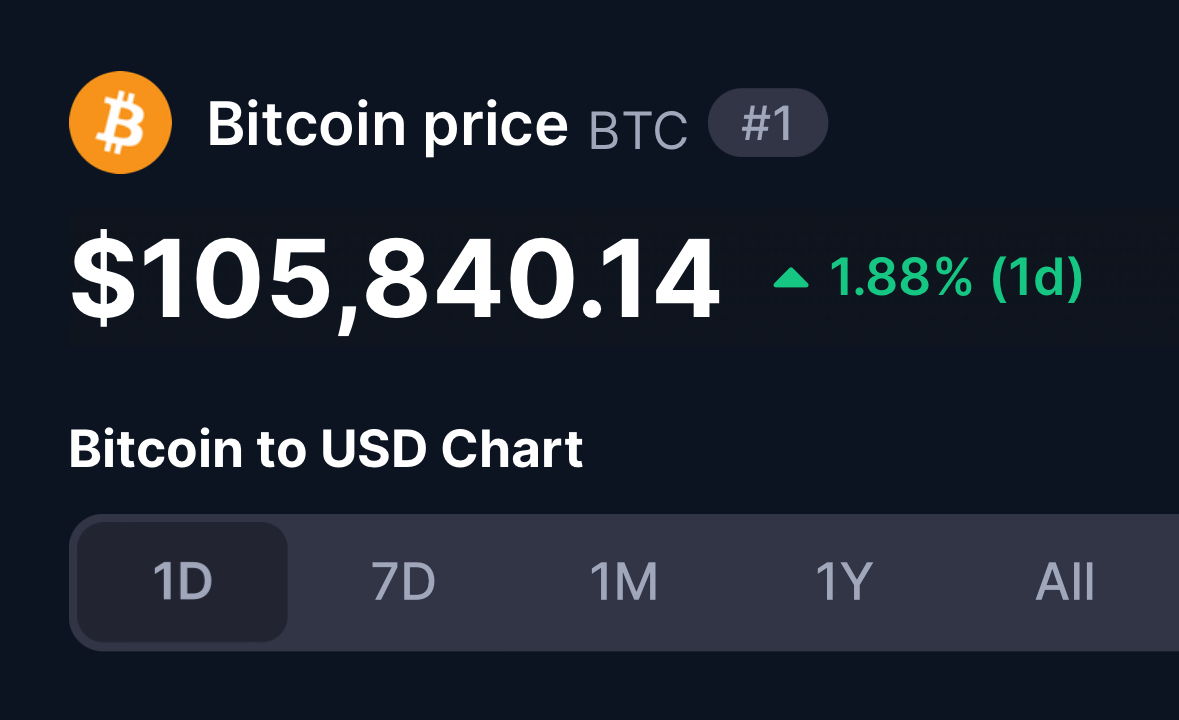Click the word Bitcoin in the title
Viewport: 1179px width, 720px height.
coord(307,123)
